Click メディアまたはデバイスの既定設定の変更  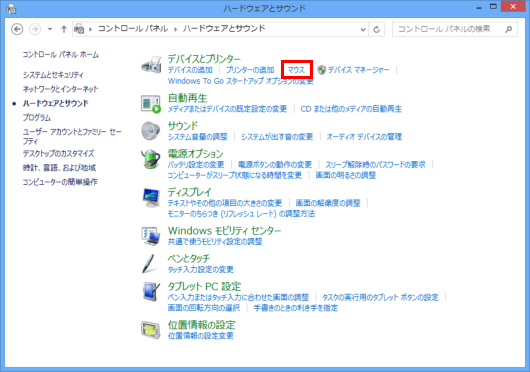pyautogui.click(x=227, y=109)
